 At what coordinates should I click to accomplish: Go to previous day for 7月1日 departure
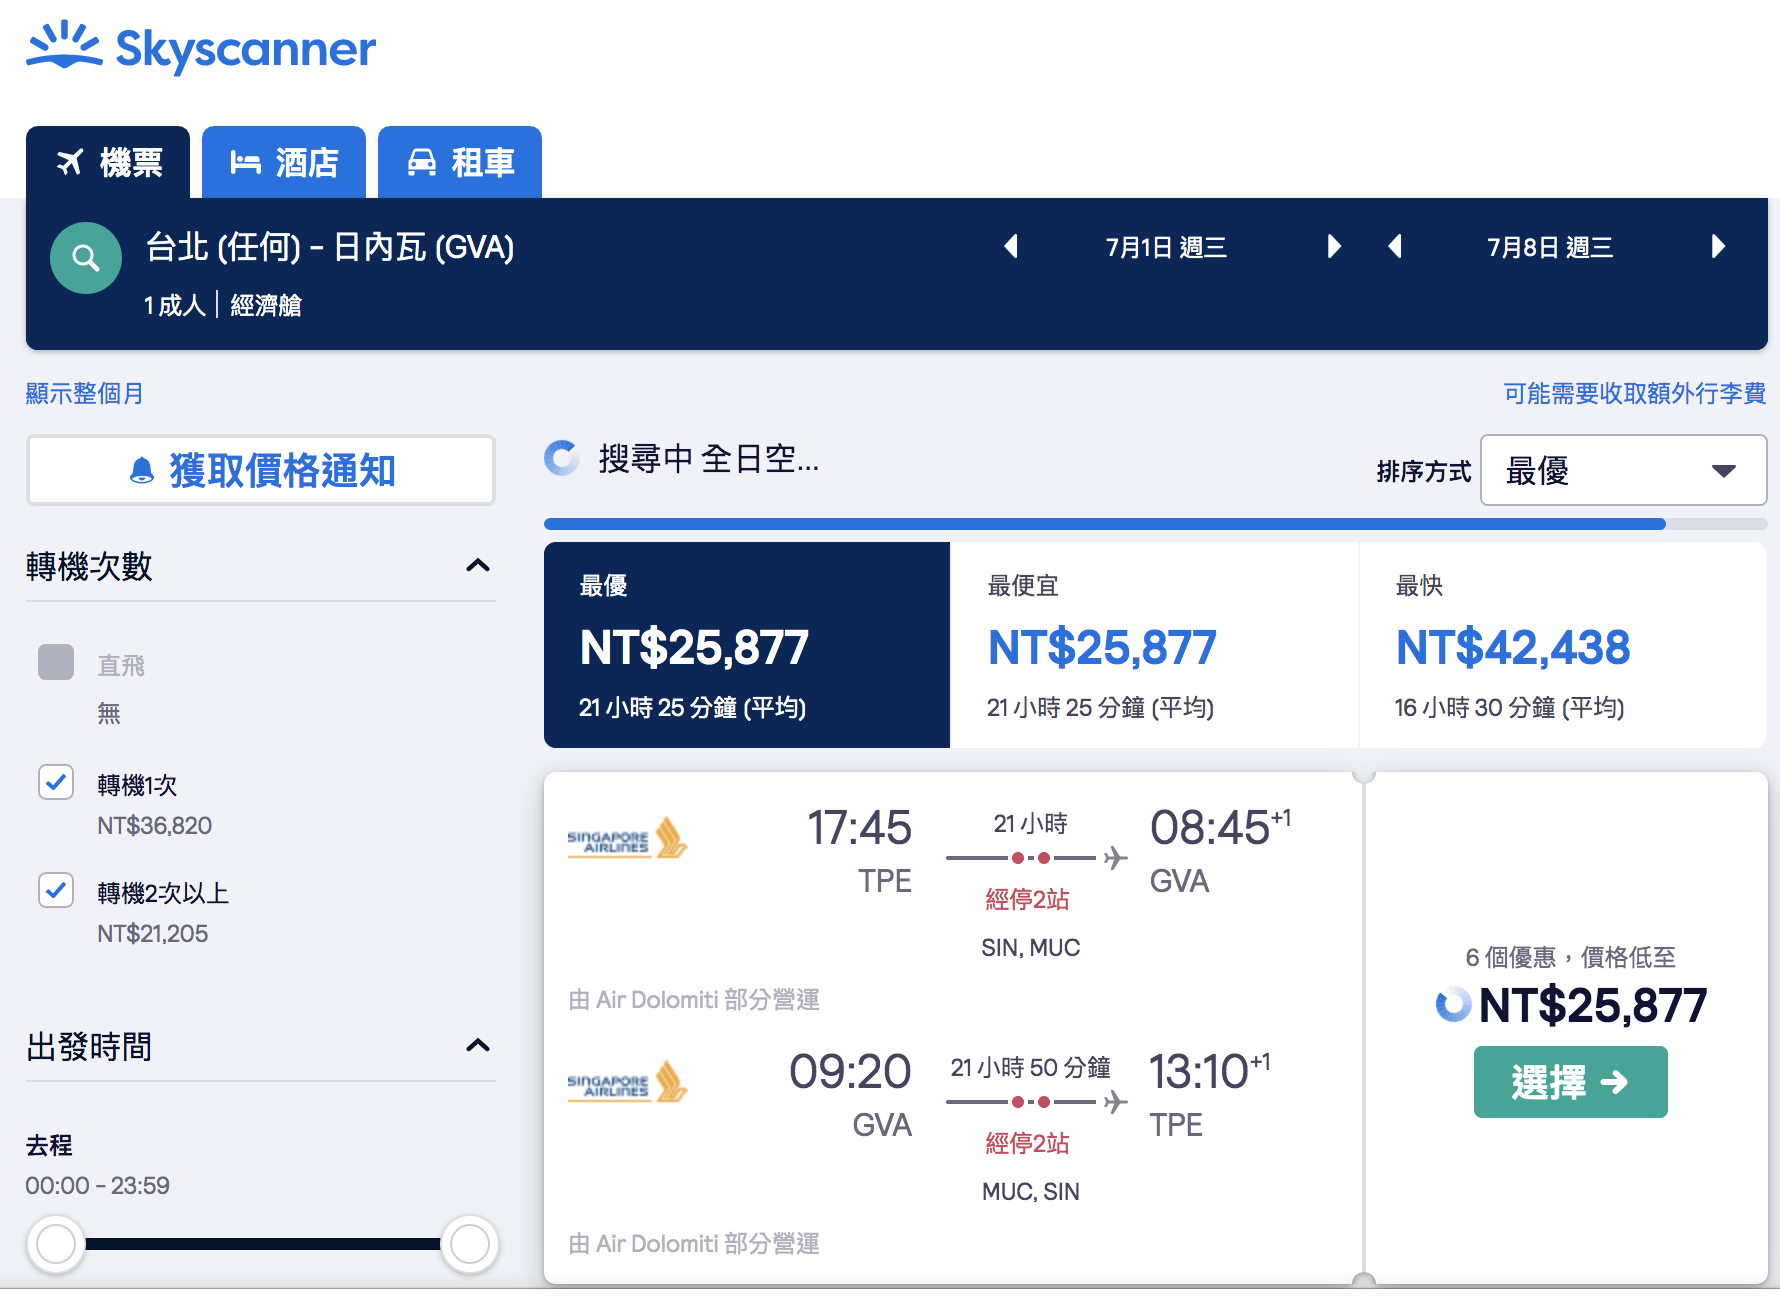[x=1011, y=246]
